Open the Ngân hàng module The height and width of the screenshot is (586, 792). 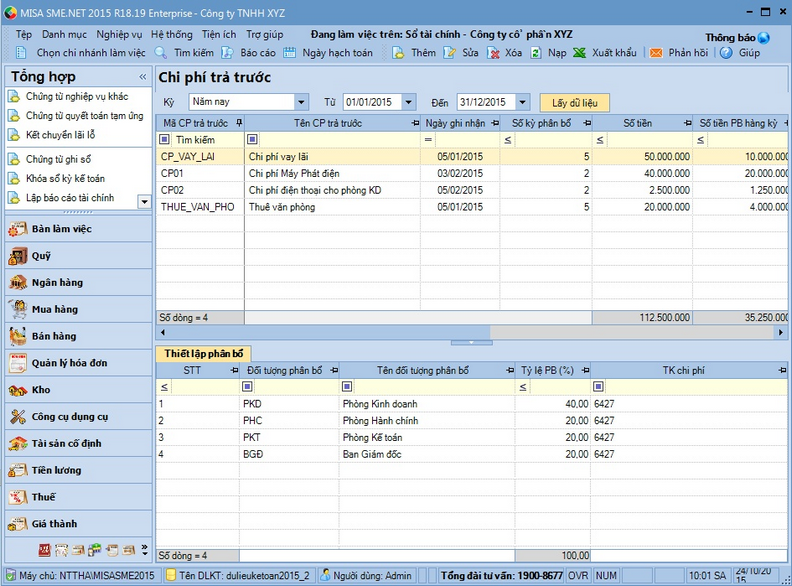(78, 283)
